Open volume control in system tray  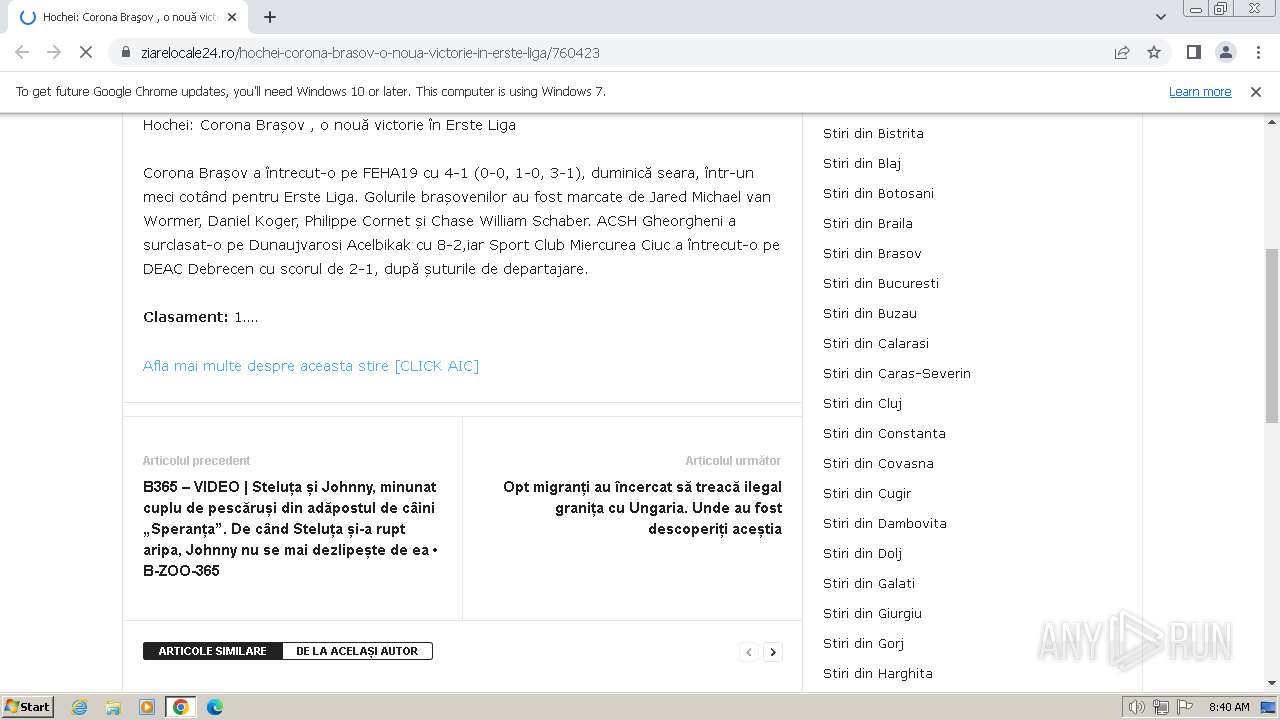tap(1137, 707)
